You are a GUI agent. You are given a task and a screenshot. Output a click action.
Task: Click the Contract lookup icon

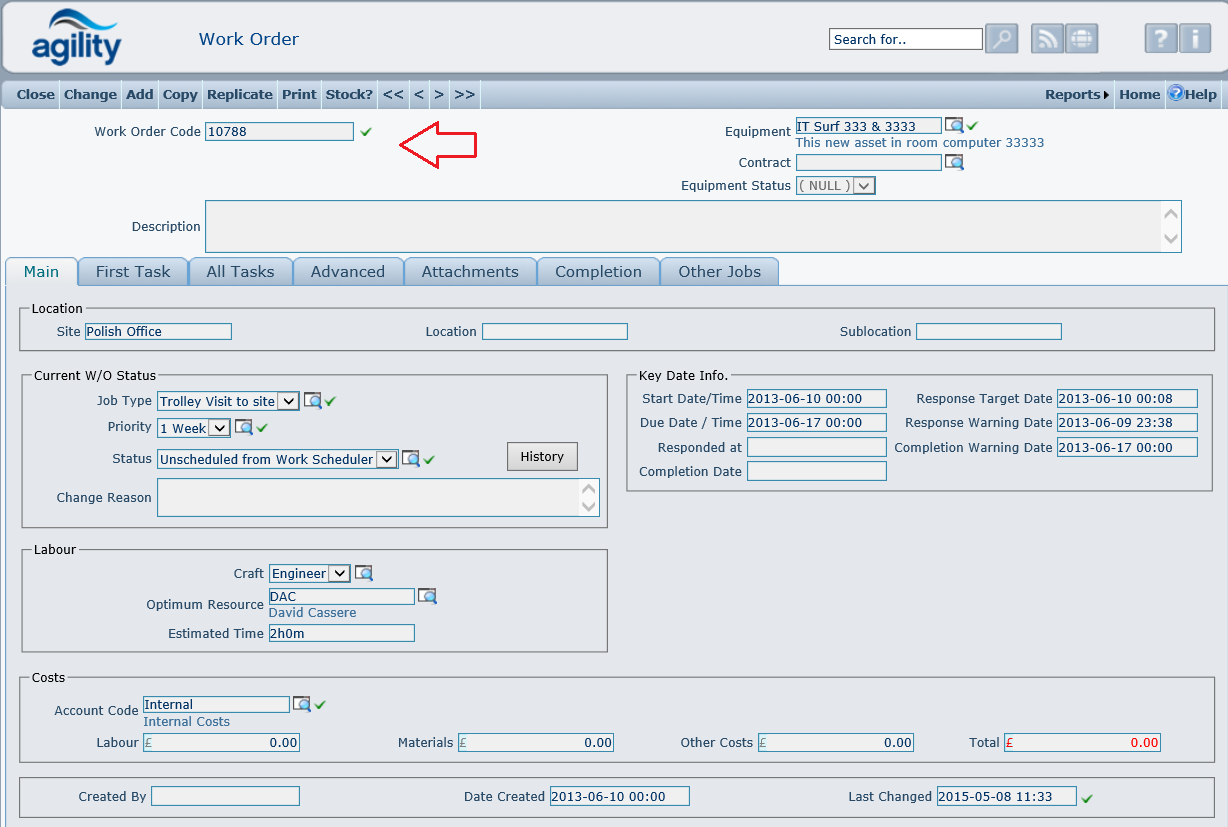point(954,162)
